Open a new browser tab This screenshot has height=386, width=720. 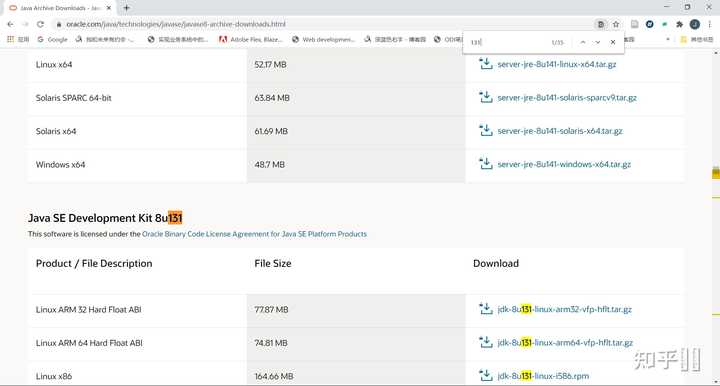[126, 8]
